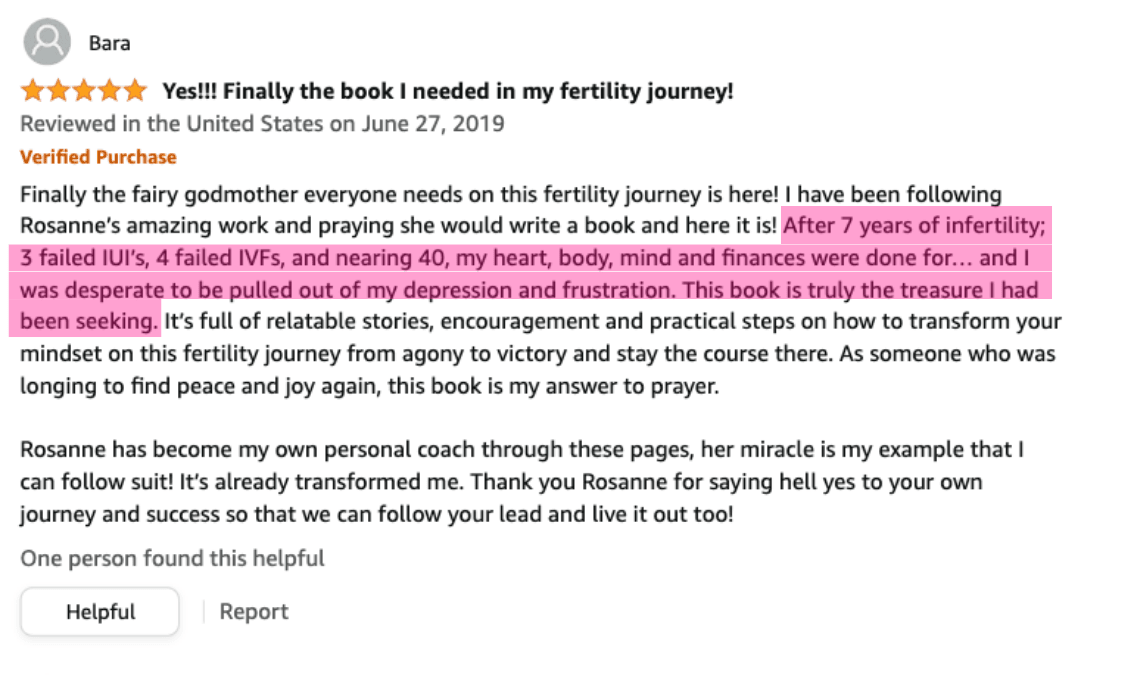The width and height of the screenshot is (1132, 675).
Task: Click the Verified Purchase label
Action: click(98, 157)
